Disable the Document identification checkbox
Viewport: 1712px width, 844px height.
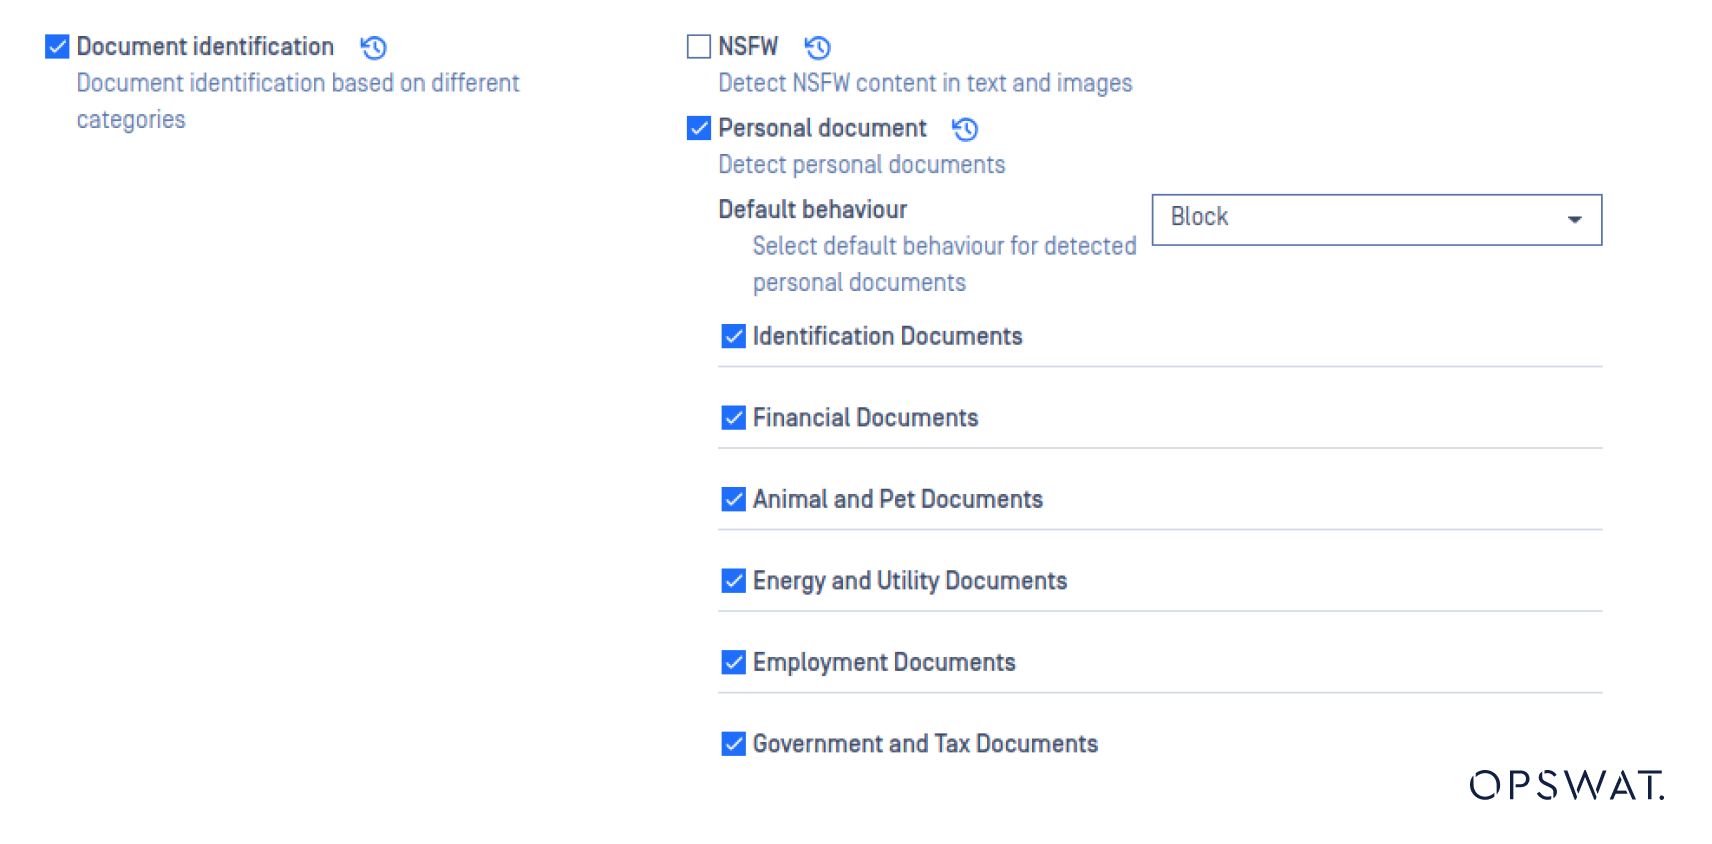coord(57,47)
